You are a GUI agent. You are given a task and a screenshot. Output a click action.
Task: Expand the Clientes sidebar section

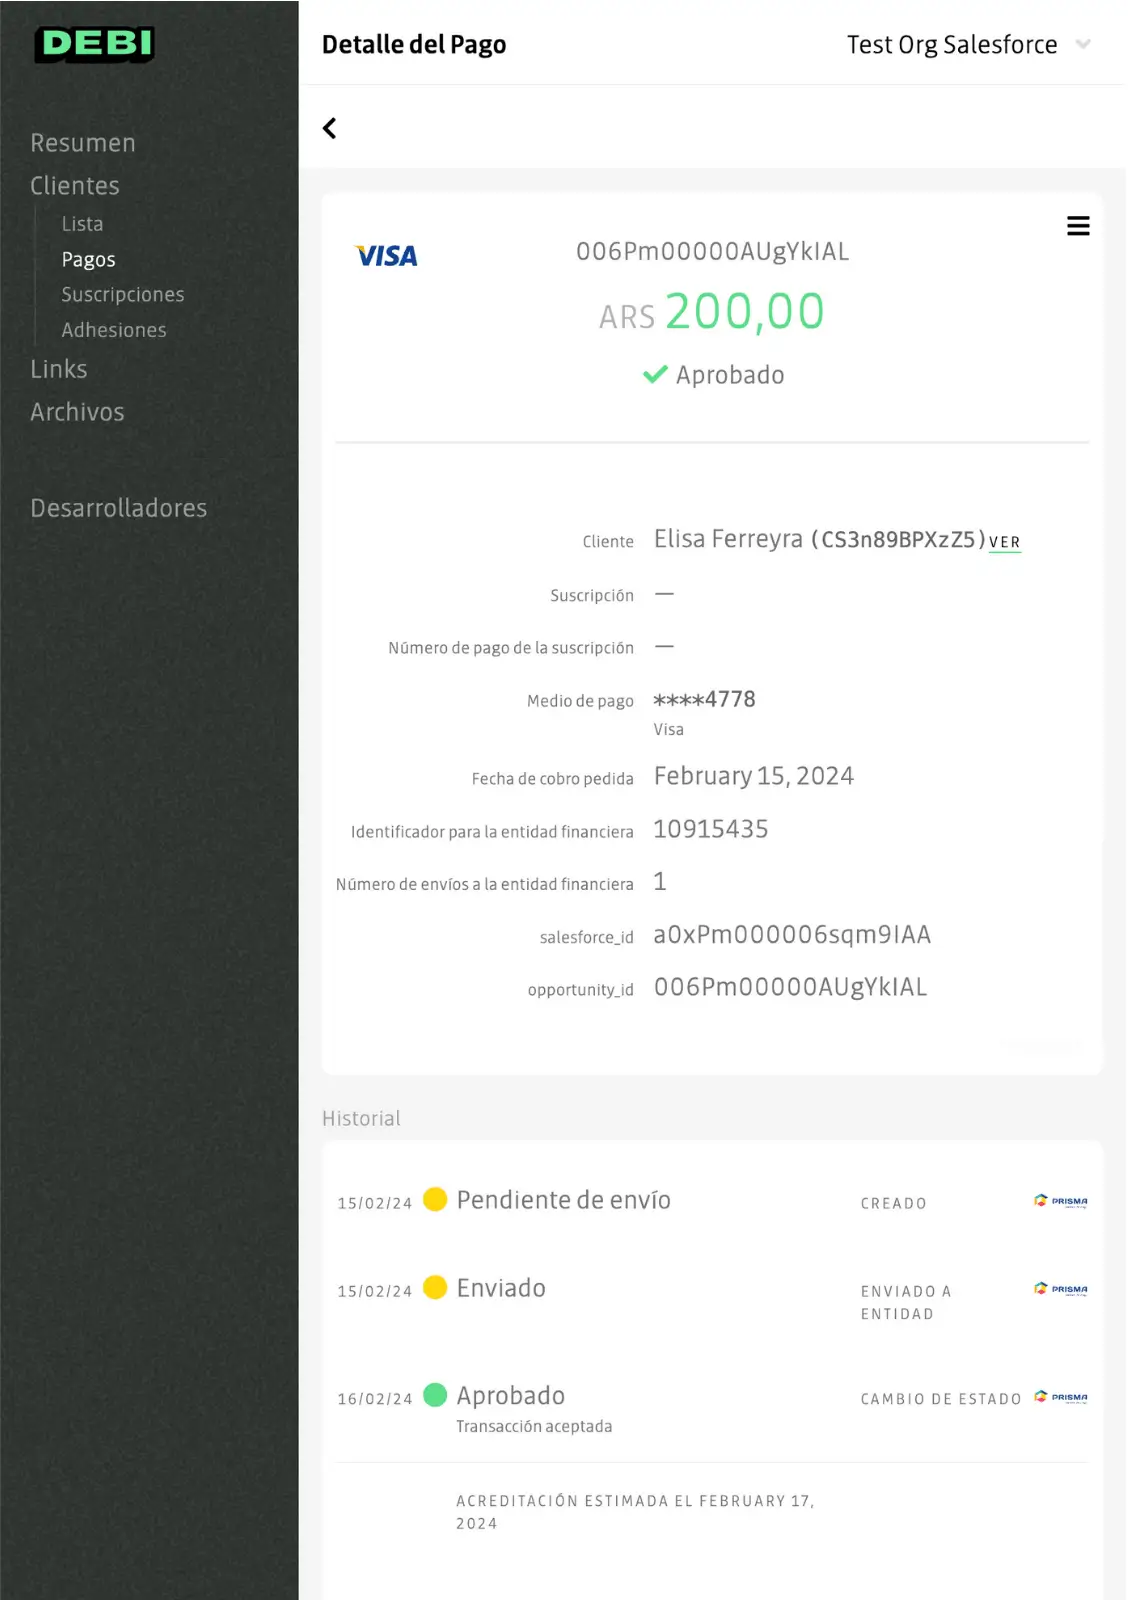tap(75, 186)
